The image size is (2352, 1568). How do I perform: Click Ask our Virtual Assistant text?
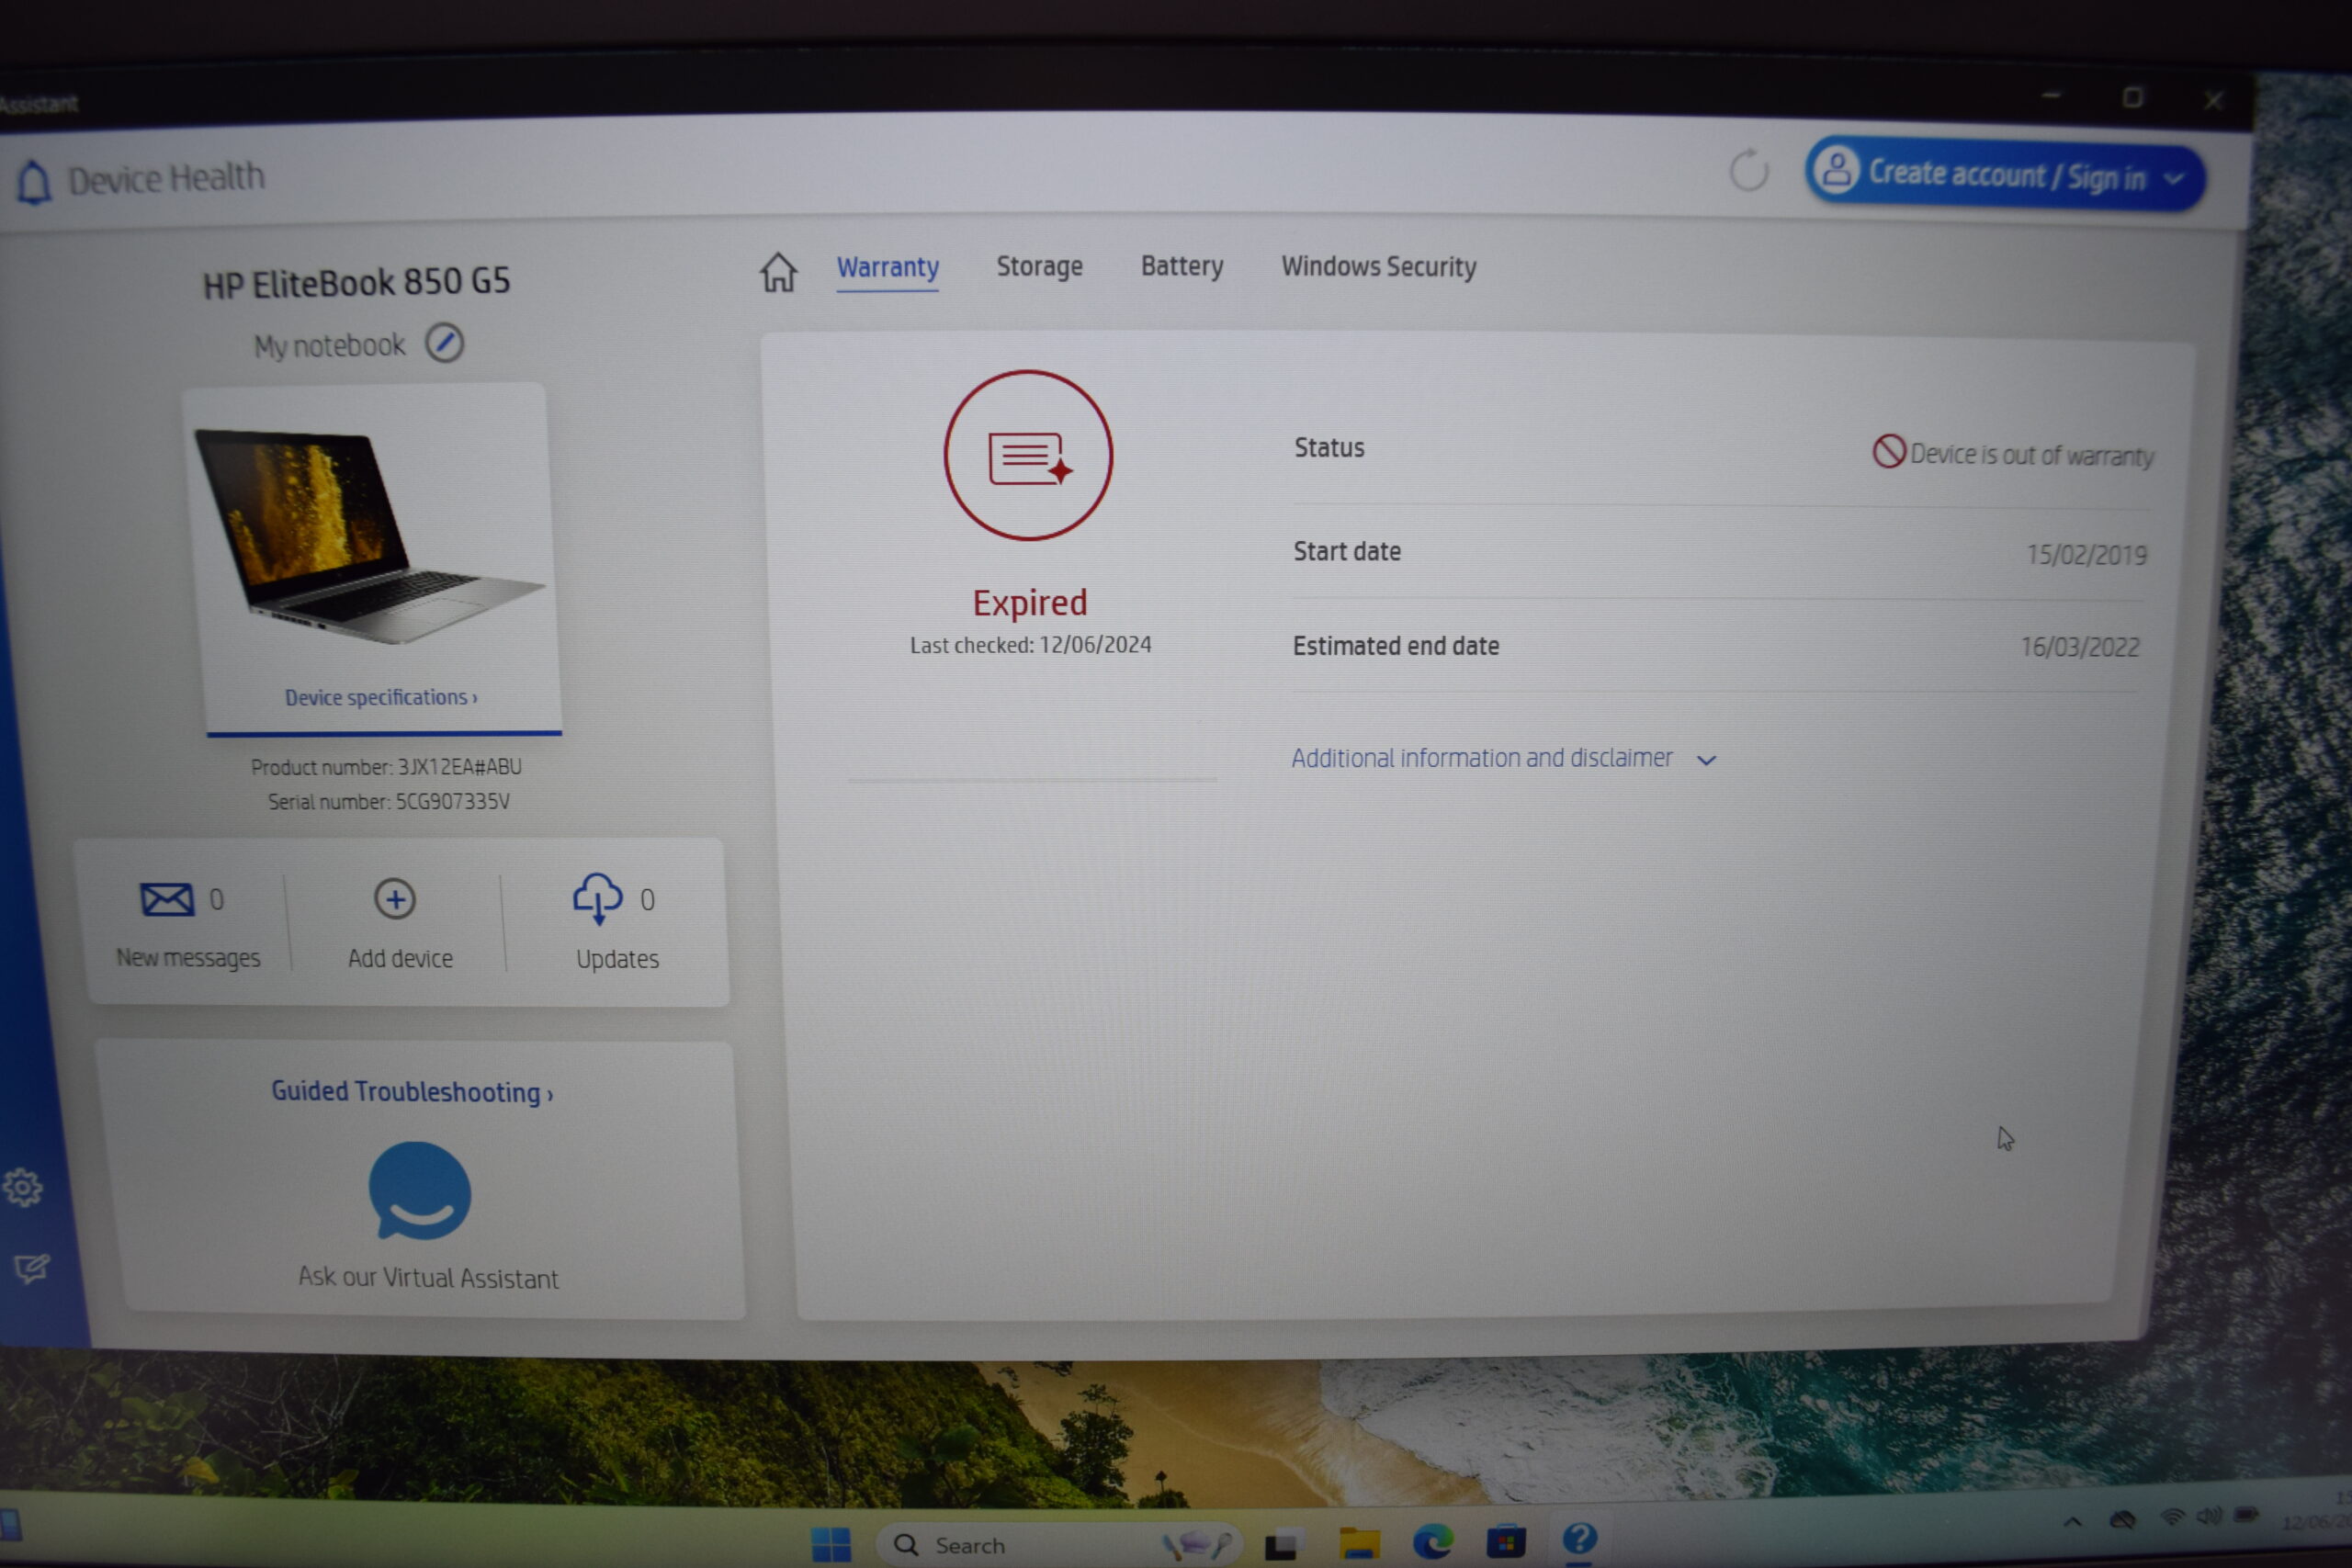click(428, 1278)
